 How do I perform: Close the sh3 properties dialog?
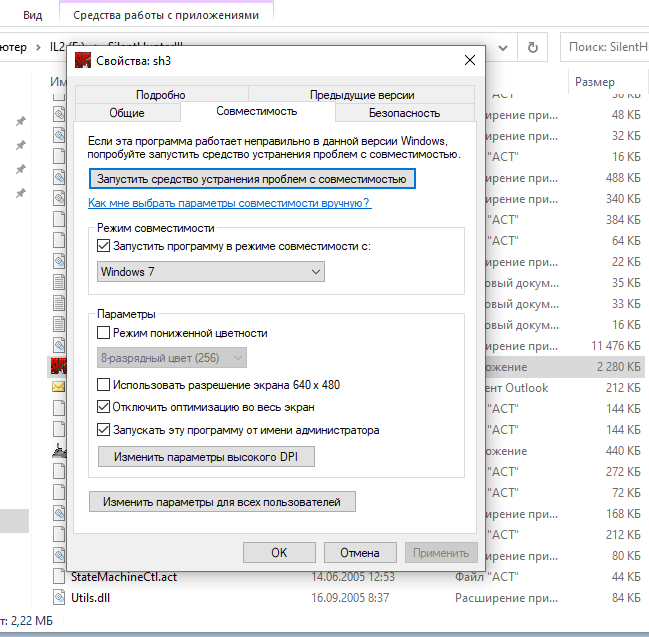coord(470,60)
